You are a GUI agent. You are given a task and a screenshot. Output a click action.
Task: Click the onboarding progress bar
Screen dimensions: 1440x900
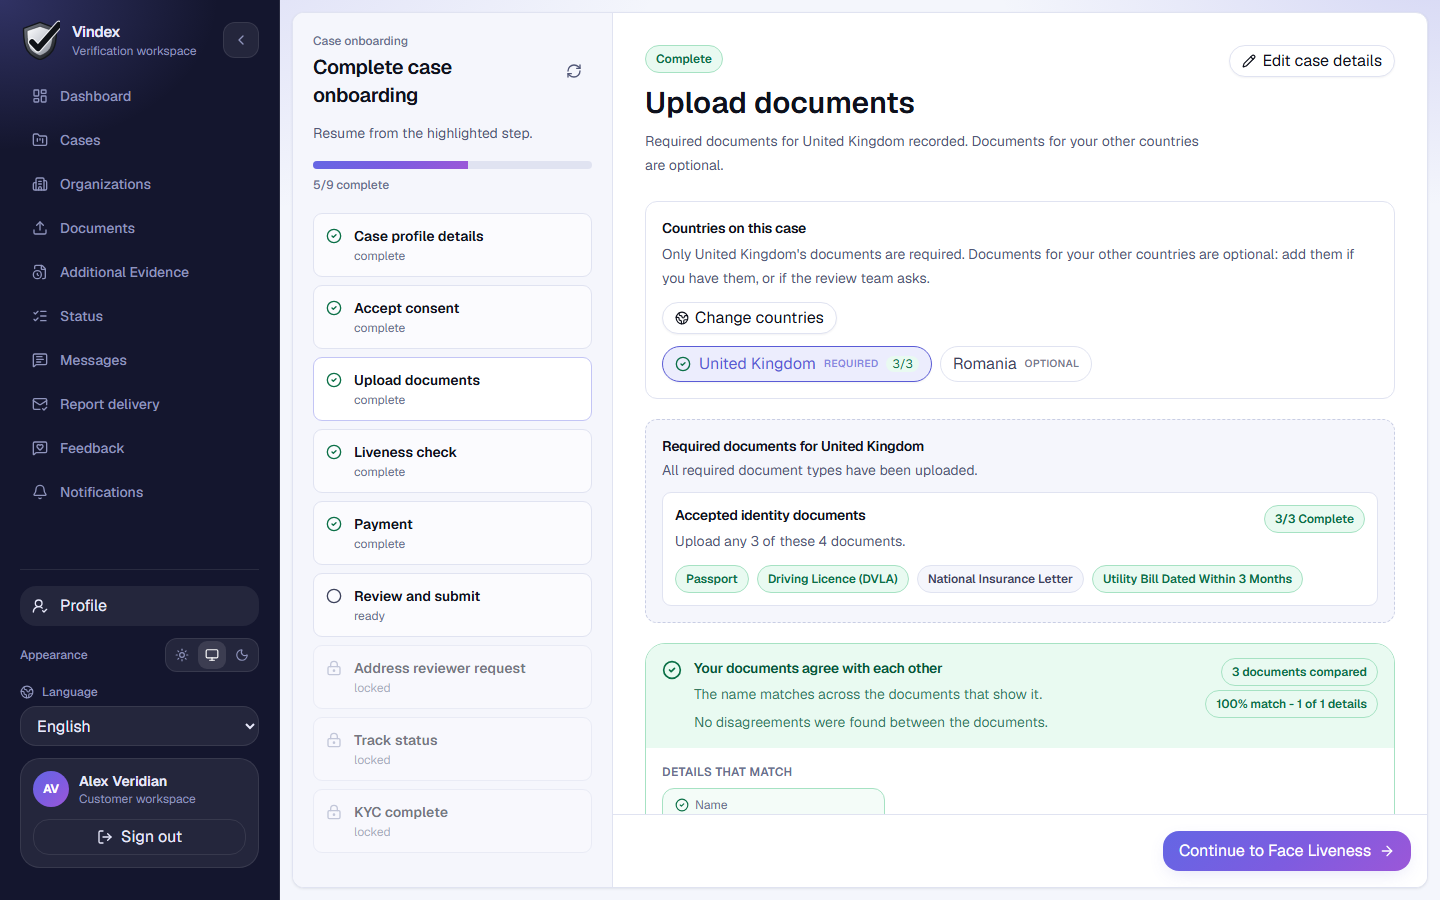tap(452, 165)
